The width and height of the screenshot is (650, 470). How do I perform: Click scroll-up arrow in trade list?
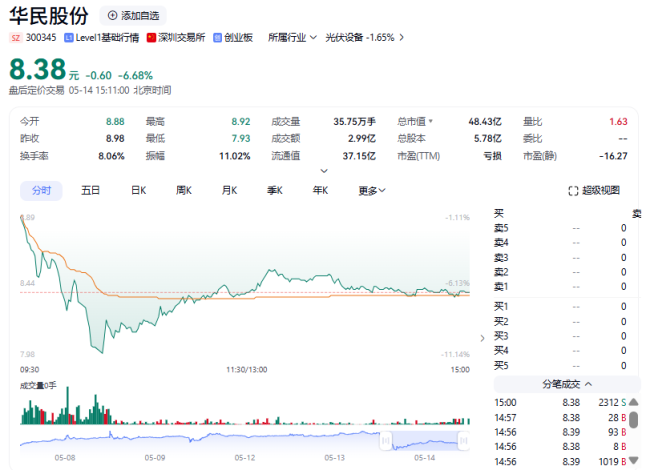[x=633, y=403]
